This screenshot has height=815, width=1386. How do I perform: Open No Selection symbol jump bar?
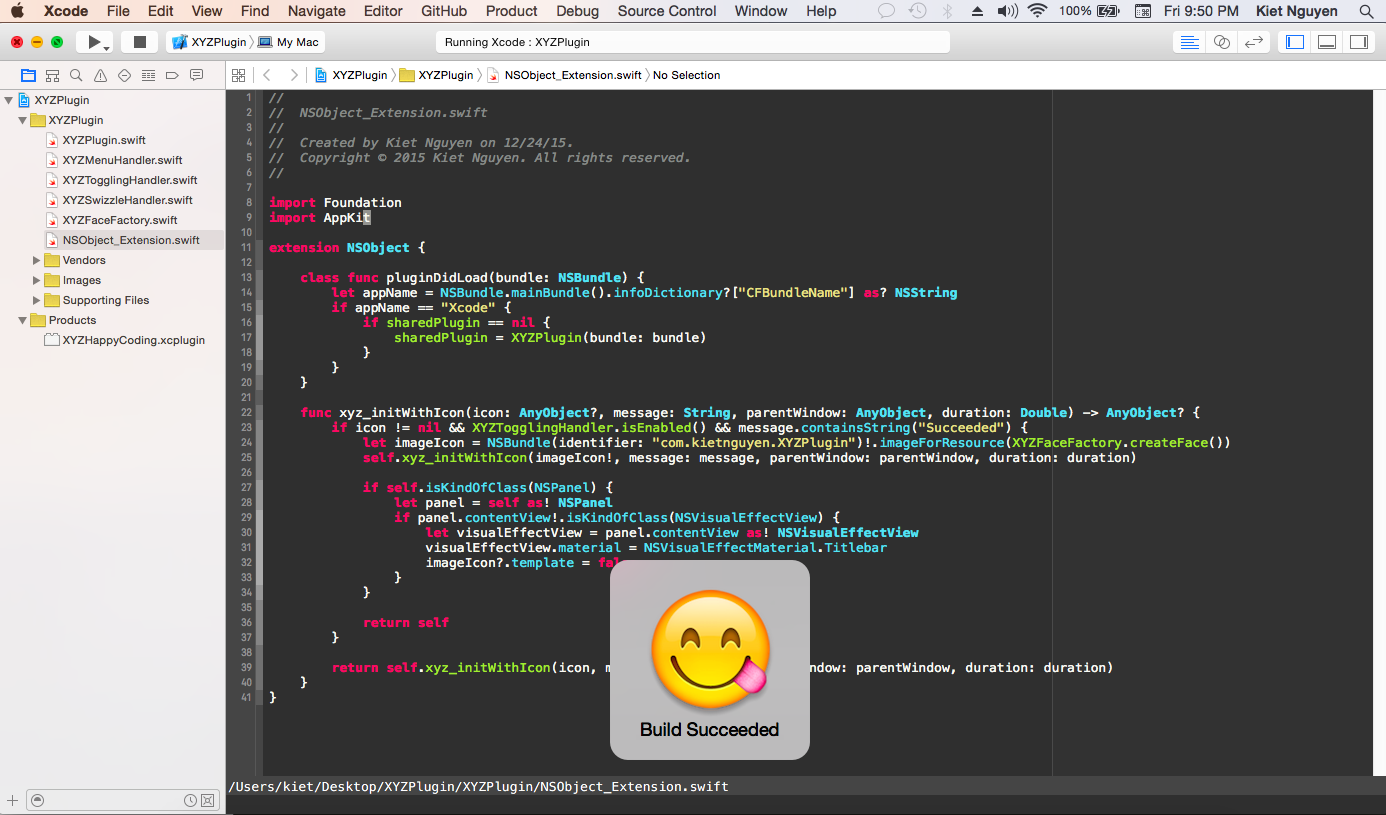[686, 75]
